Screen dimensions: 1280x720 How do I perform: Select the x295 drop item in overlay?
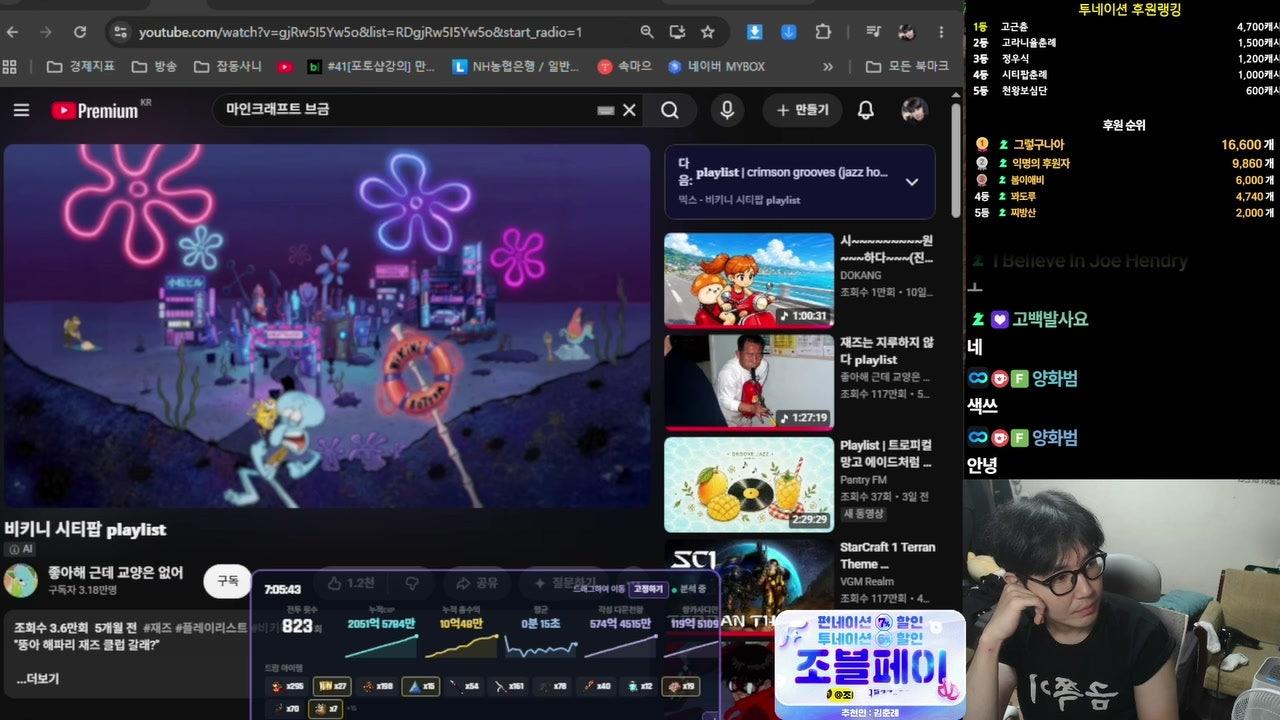(x=287, y=686)
